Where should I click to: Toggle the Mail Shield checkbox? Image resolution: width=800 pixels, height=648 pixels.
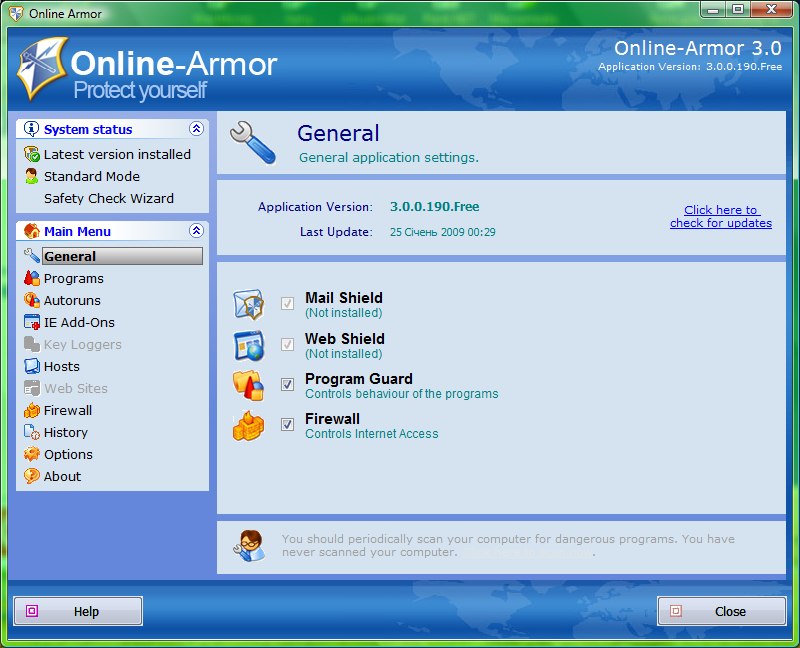[287, 304]
